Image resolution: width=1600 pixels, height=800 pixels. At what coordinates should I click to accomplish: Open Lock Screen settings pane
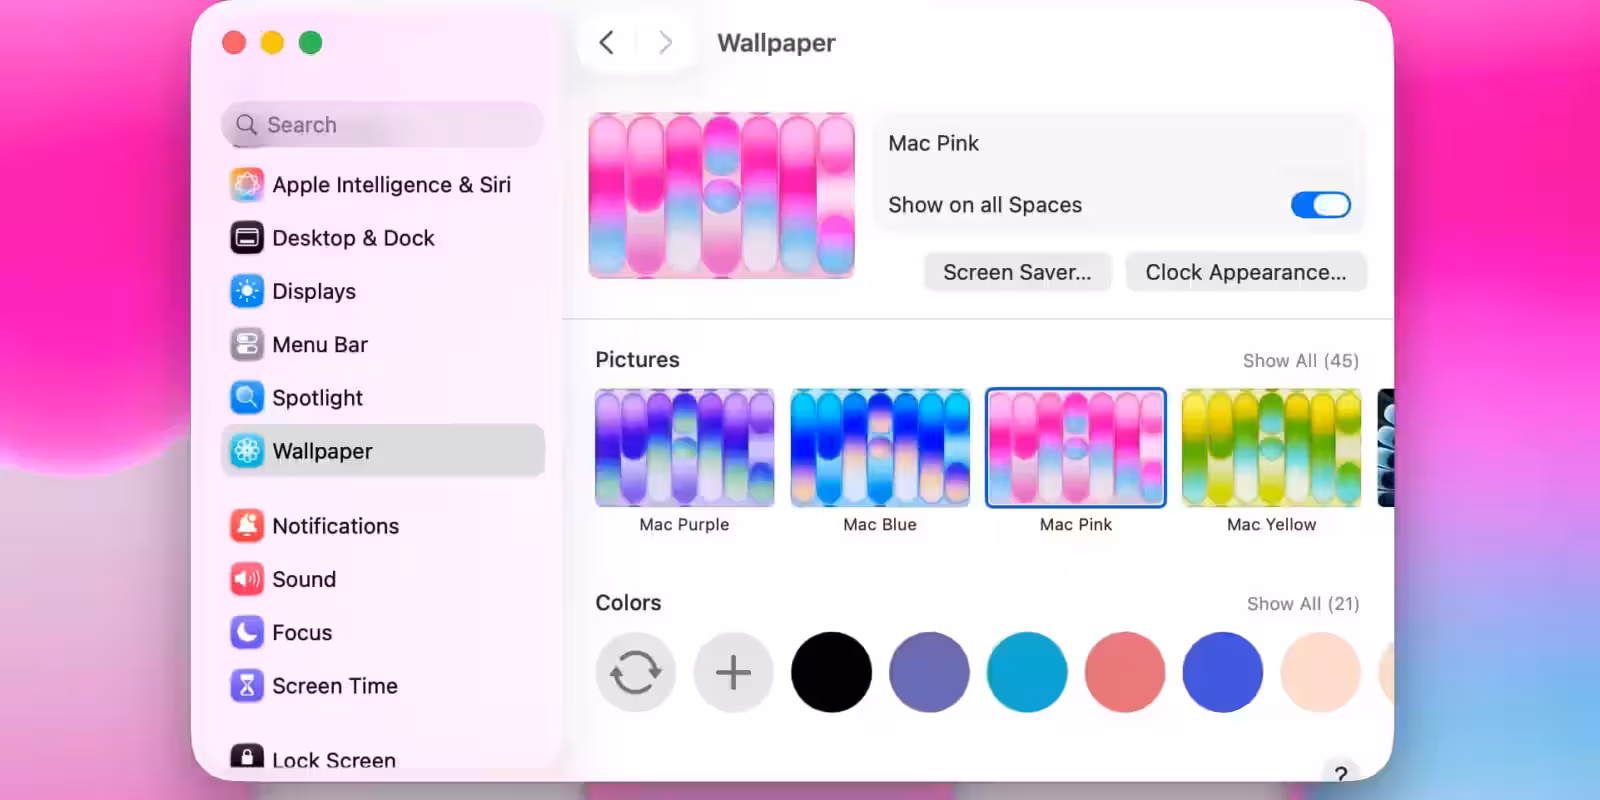tap(333, 760)
